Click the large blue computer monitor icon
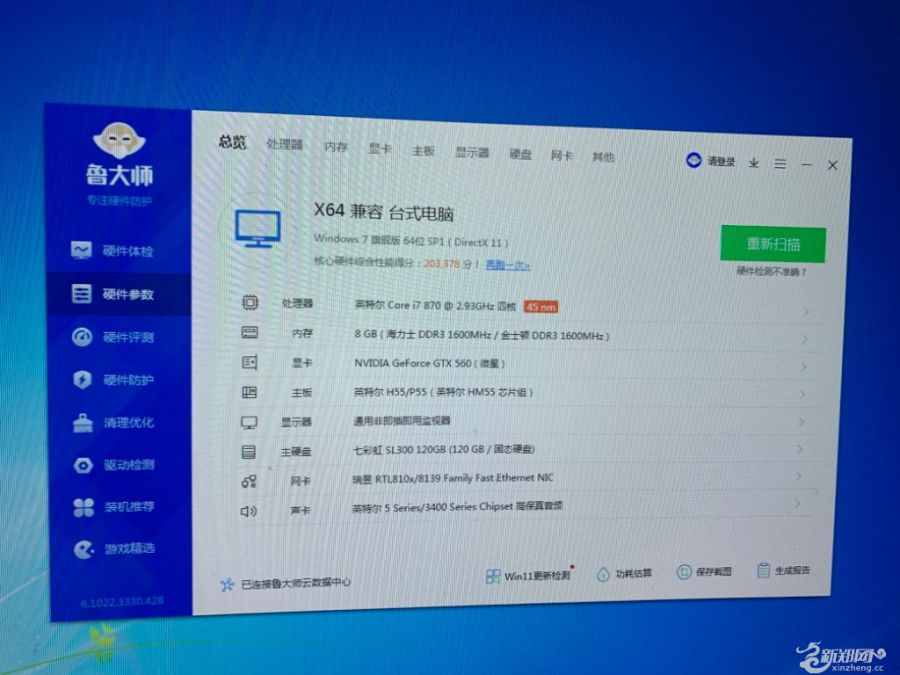 pyautogui.click(x=258, y=228)
